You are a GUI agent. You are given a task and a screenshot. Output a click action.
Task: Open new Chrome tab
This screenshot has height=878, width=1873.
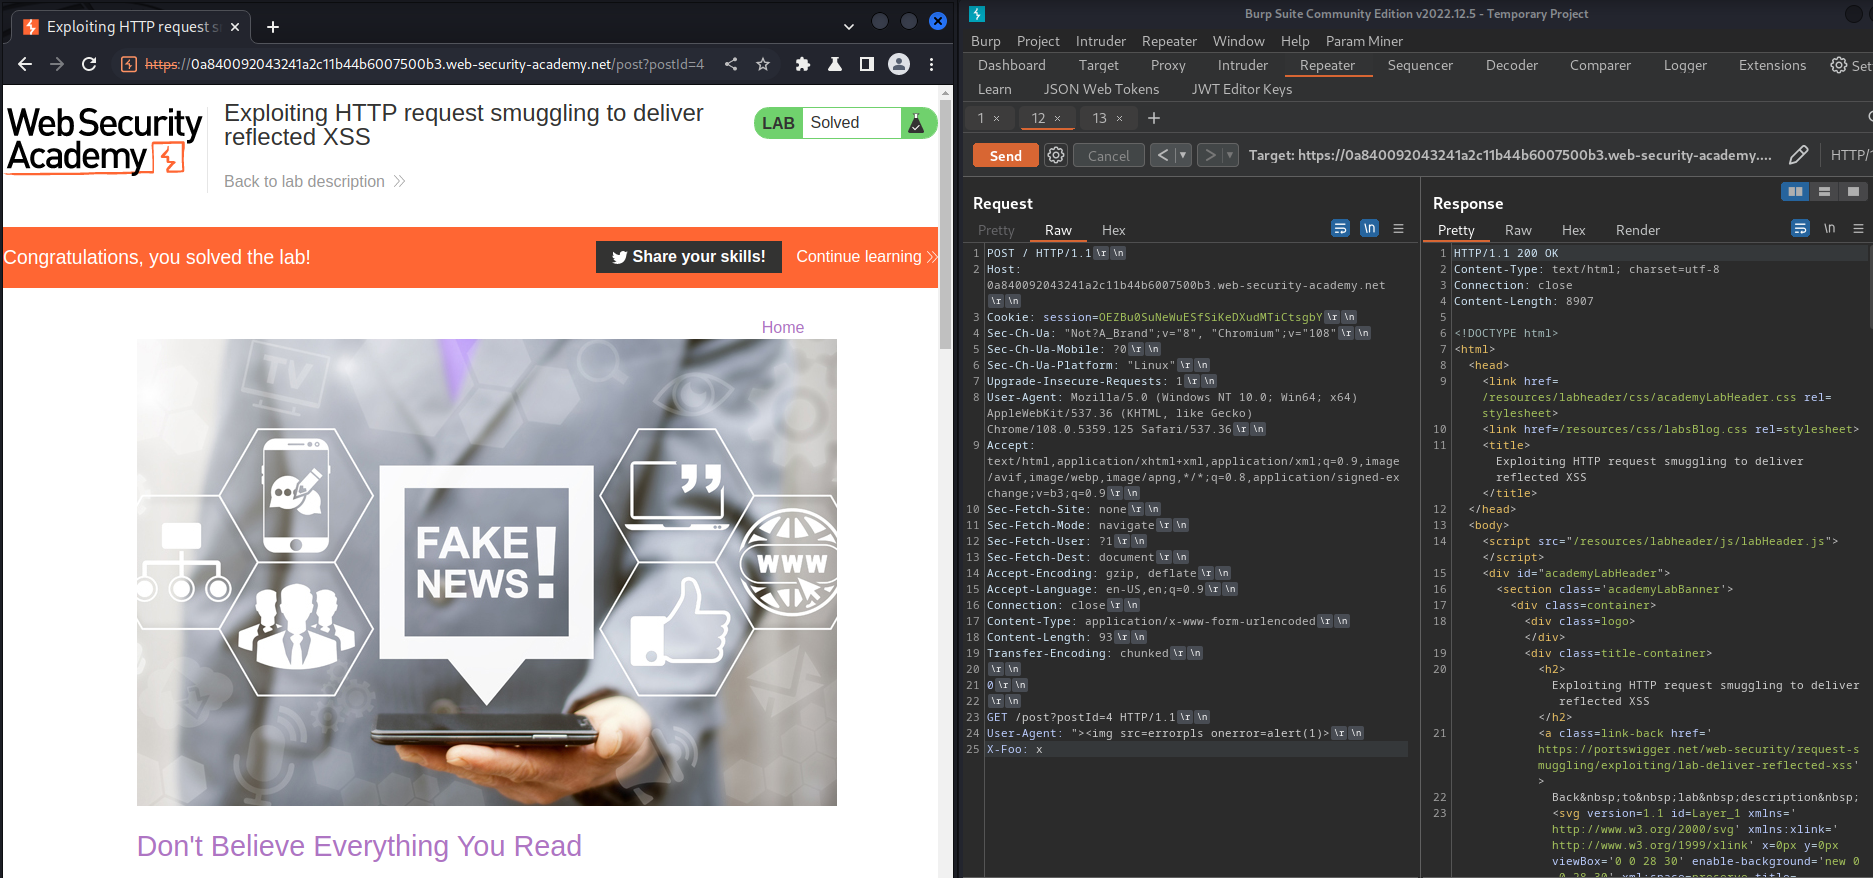tap(273, 27)
